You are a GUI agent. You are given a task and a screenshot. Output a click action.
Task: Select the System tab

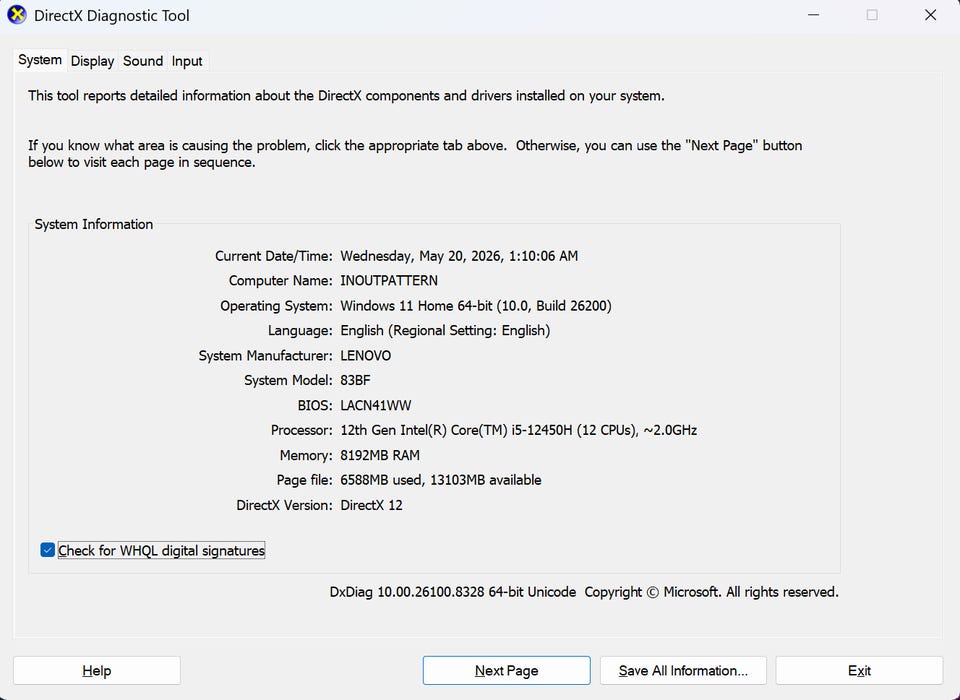pos(40,60)
